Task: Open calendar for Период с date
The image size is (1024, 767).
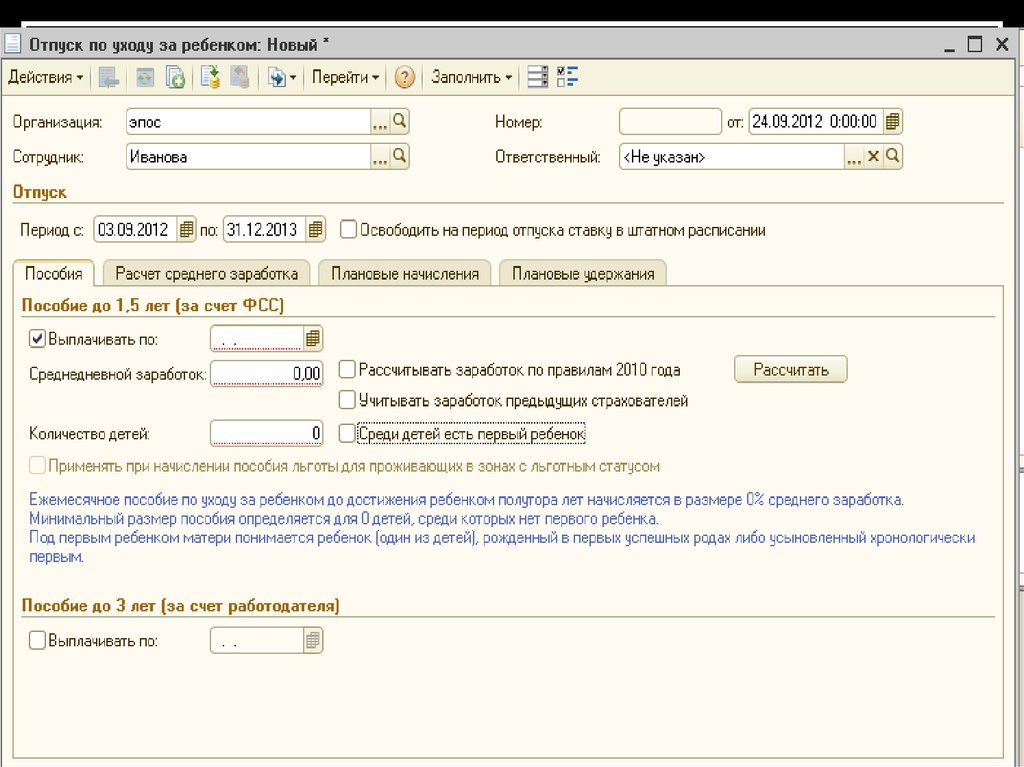Action: [x=186, y=229]
